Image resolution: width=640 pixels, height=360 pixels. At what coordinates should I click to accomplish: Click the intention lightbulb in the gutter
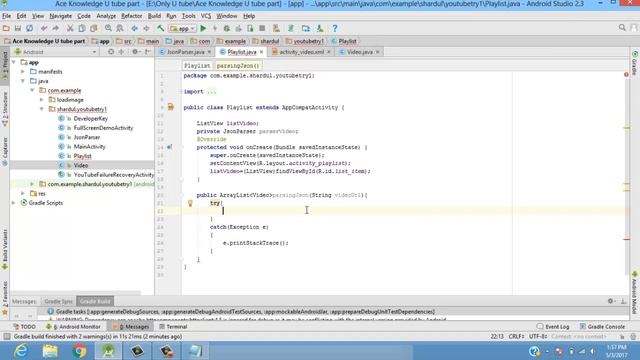pyautogui.click(x=190, y=203)
